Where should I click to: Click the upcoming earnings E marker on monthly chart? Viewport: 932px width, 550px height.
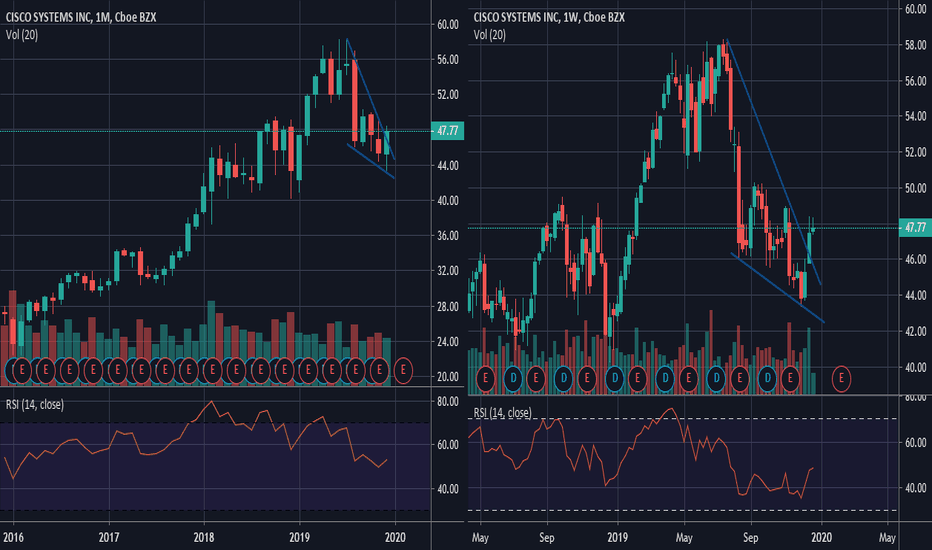(x=403, y=370)
